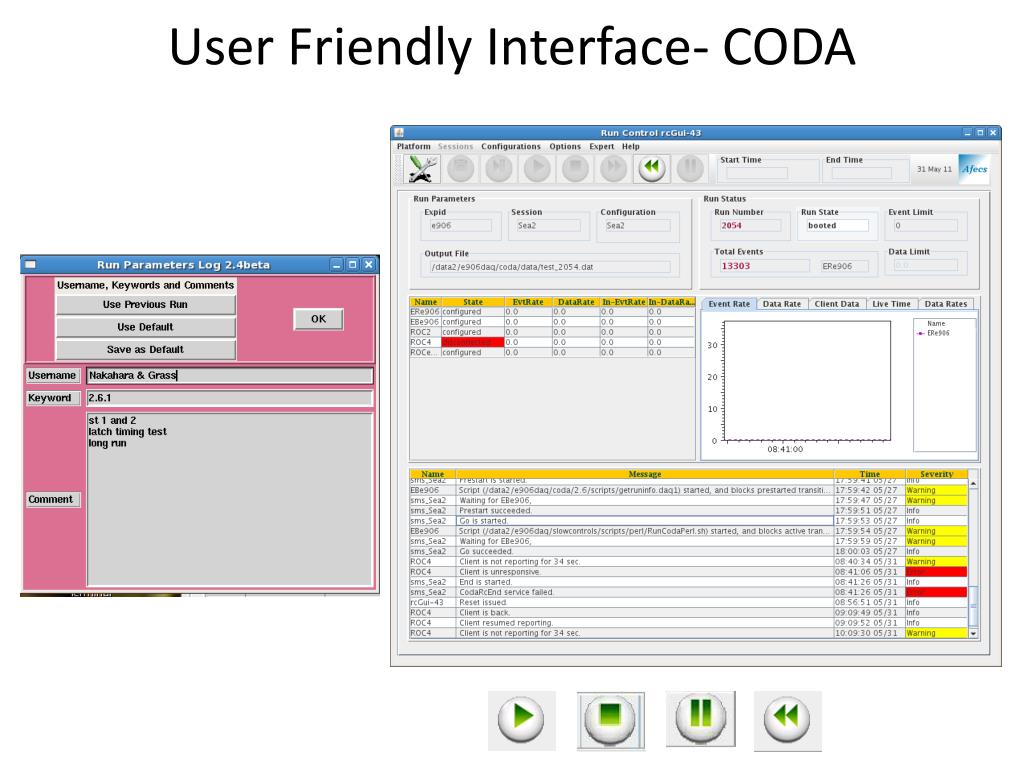Select the ROC4 row with red state cell
This screenshot has width=1024, height=768.
[x=552, y=342]
